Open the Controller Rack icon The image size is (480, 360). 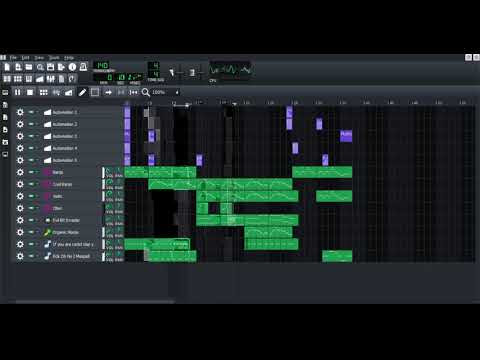point(72,79)
